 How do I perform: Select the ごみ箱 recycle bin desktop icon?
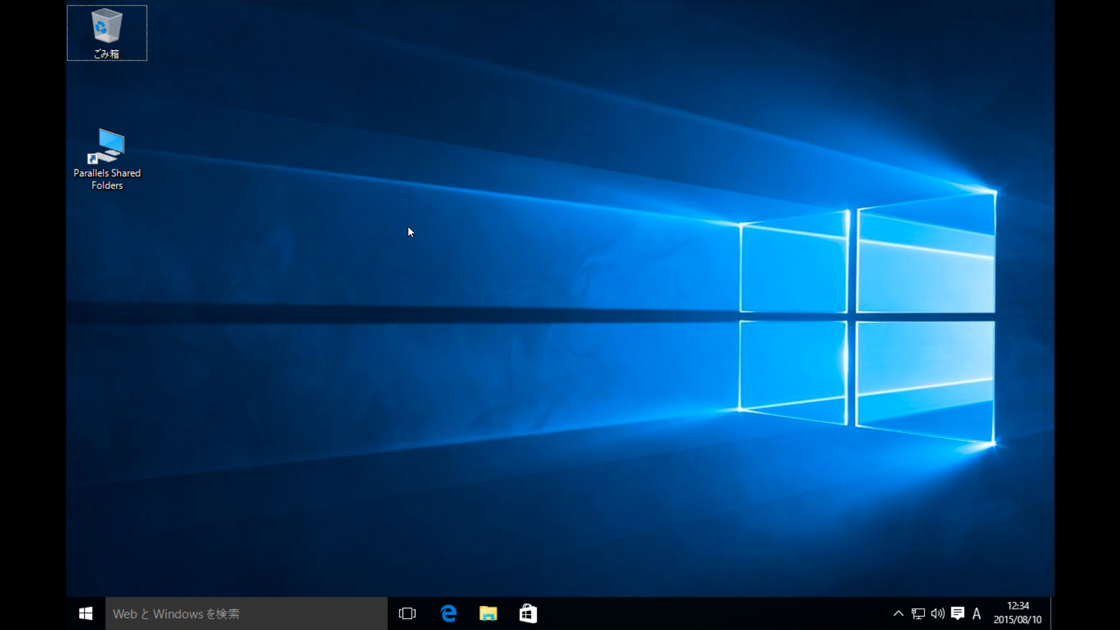coord(106,33)
